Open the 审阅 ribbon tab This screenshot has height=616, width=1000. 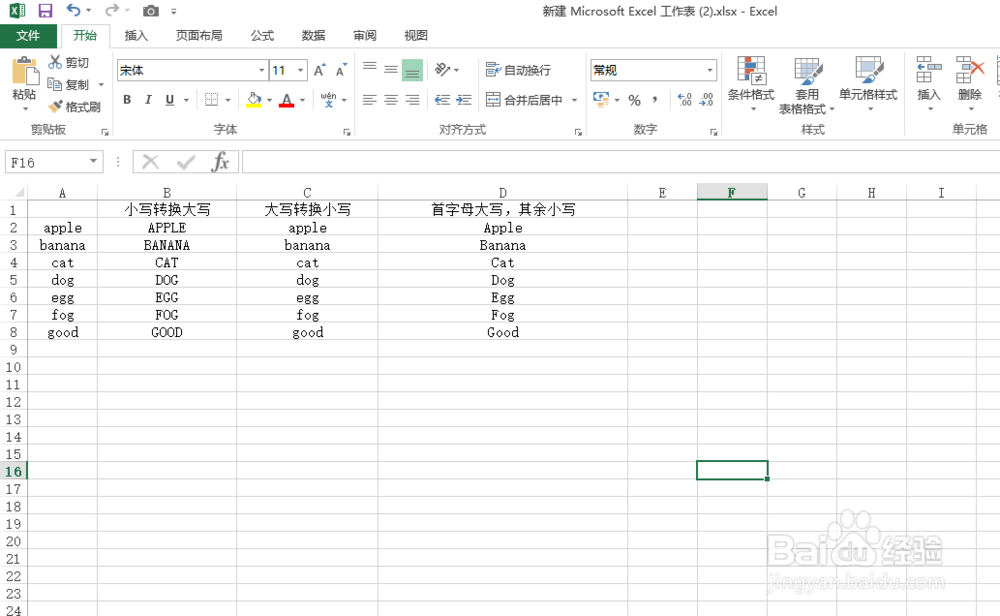(x=364, y=35)
